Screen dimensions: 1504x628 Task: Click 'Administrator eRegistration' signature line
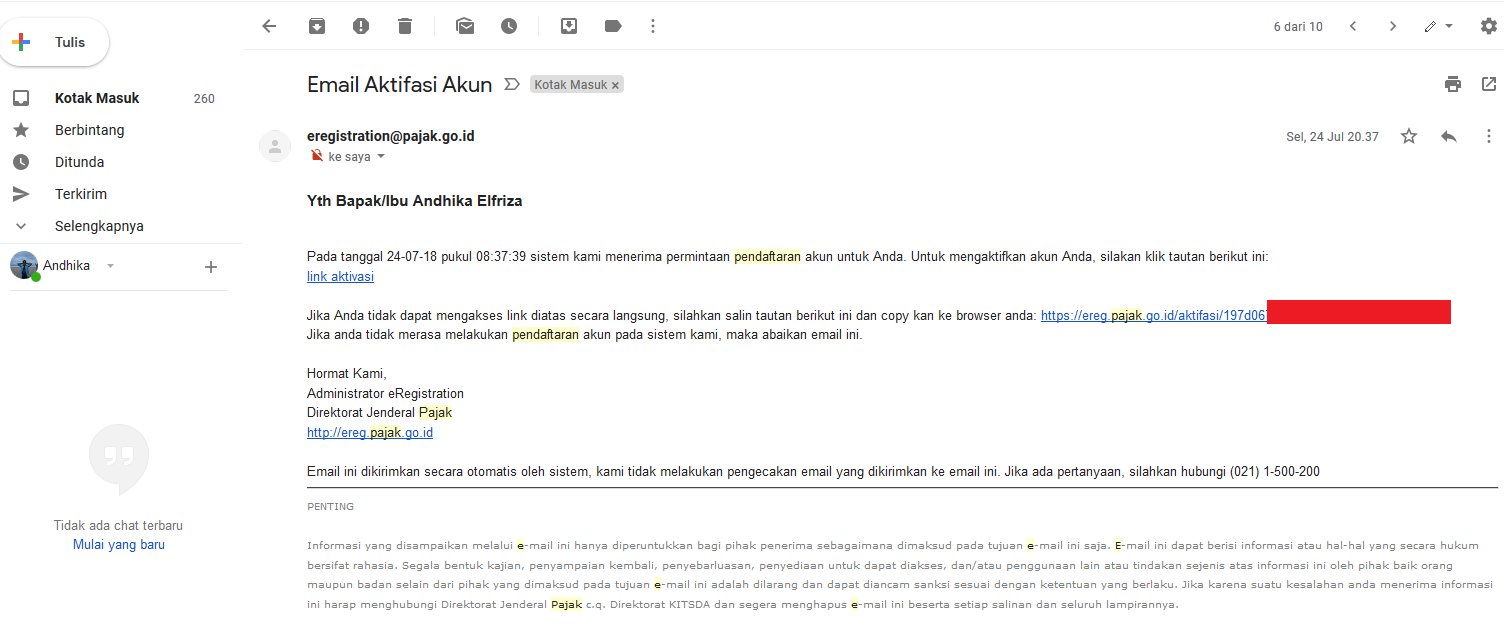pos(385,394)
